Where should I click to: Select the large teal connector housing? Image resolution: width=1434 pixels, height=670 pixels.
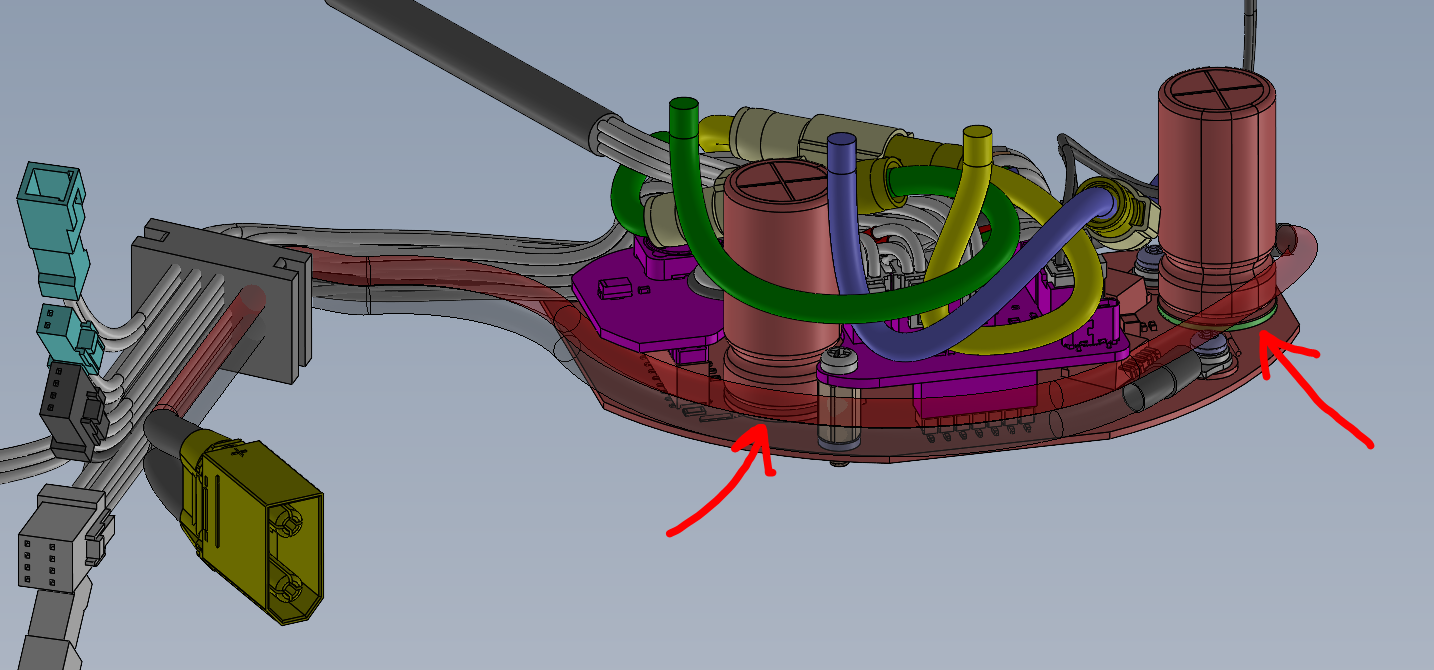pyautogui.click(x=52, y=232)
